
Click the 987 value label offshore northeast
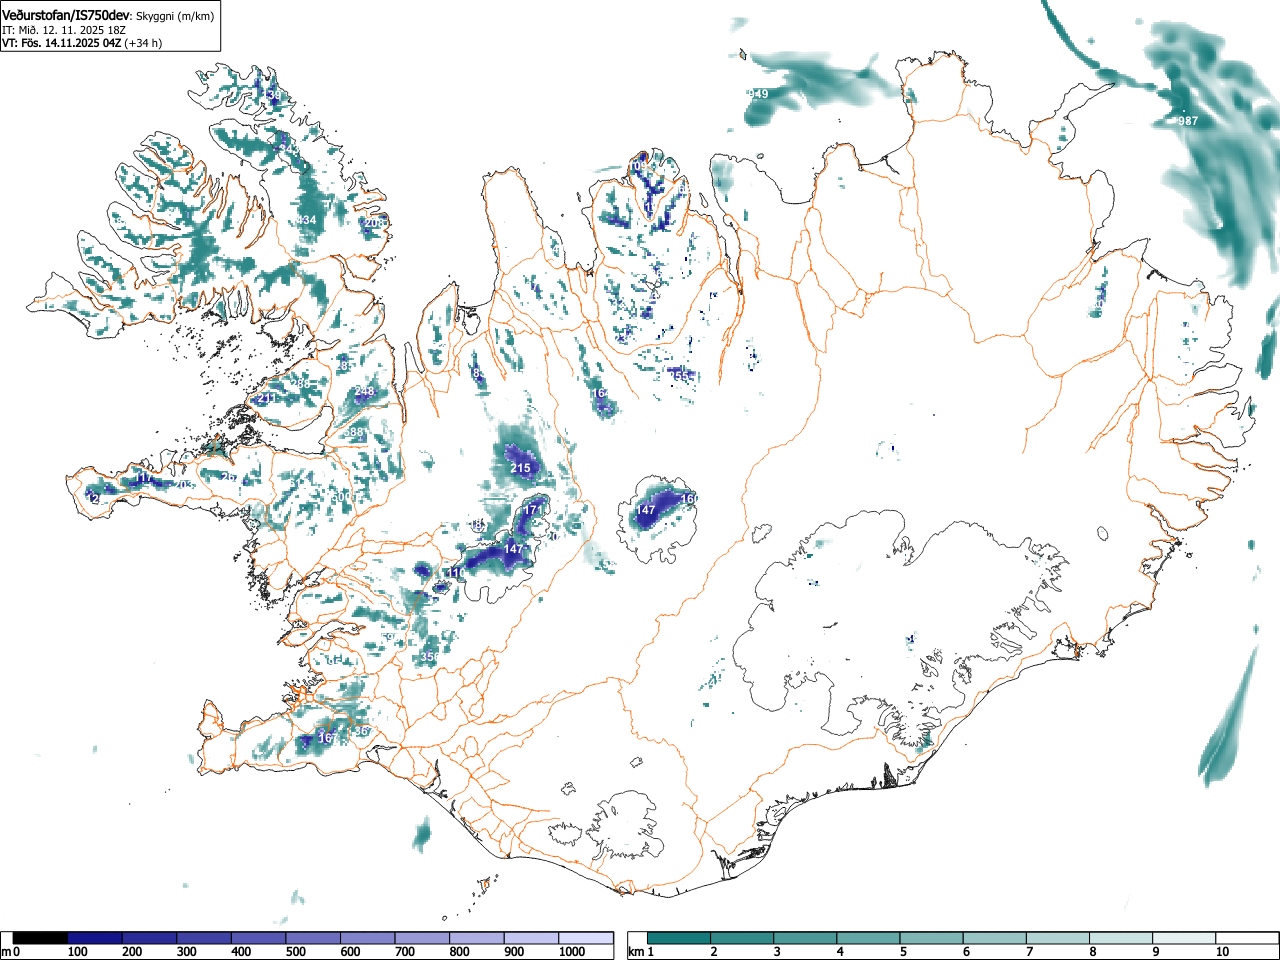pos(1188,121)
